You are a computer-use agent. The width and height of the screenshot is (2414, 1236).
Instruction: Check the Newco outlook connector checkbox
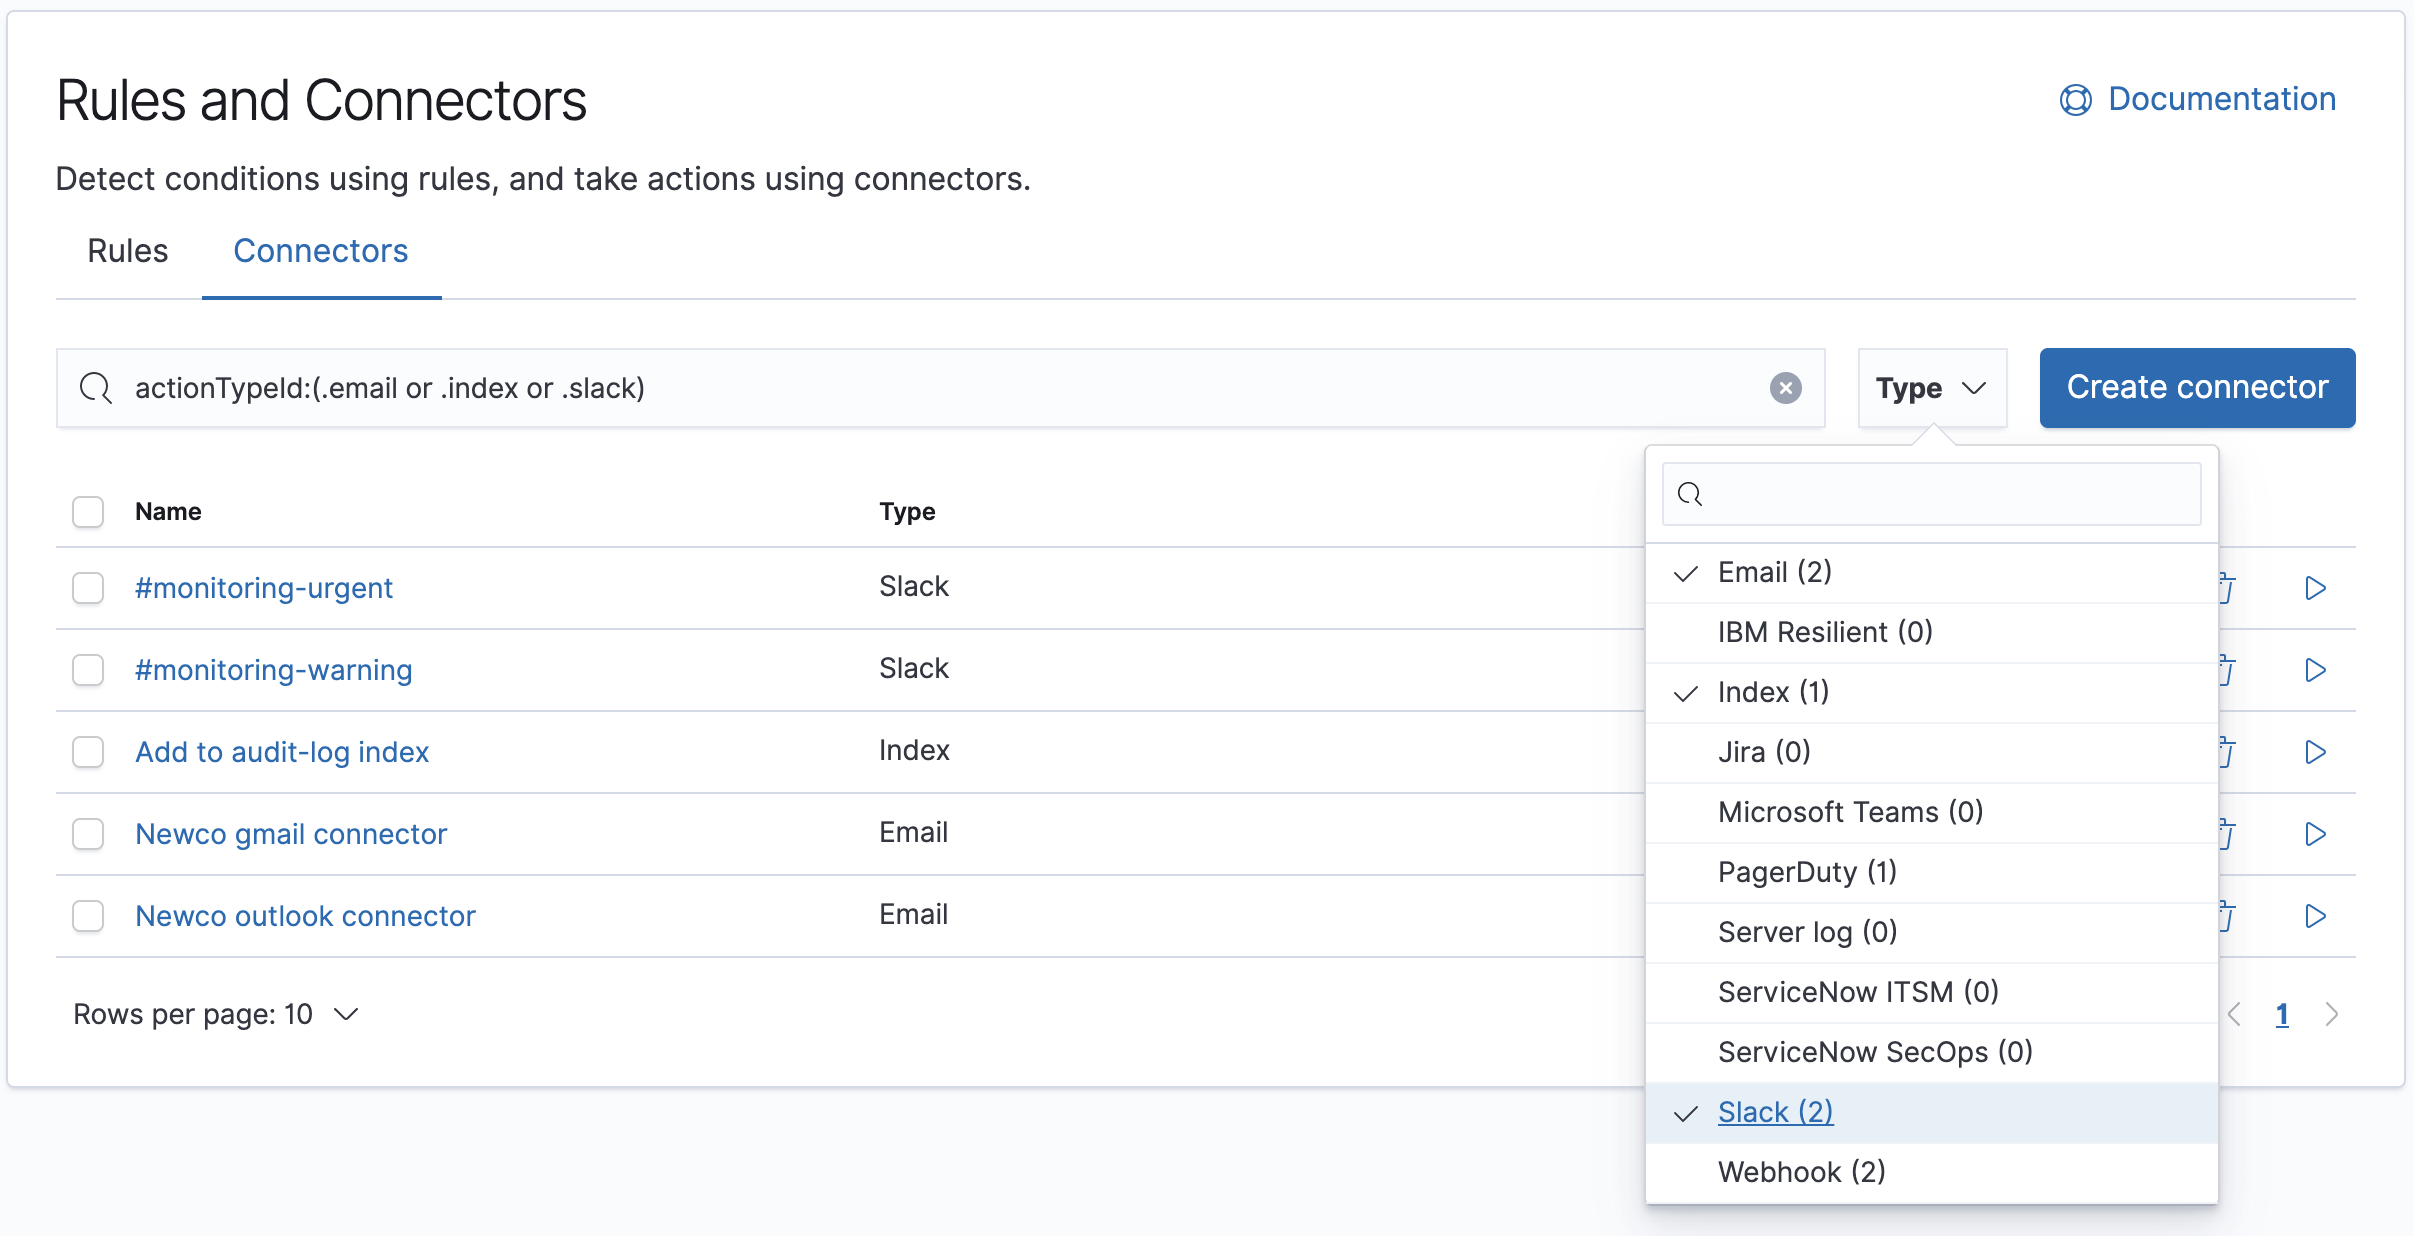(x=88, y=916)
